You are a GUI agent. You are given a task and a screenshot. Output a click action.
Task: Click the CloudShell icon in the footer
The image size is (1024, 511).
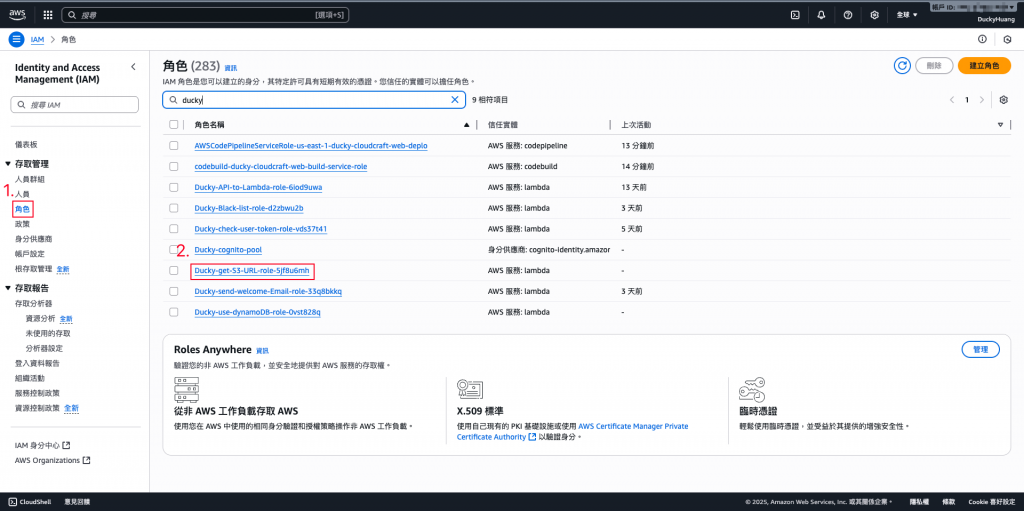click(12, 502)
